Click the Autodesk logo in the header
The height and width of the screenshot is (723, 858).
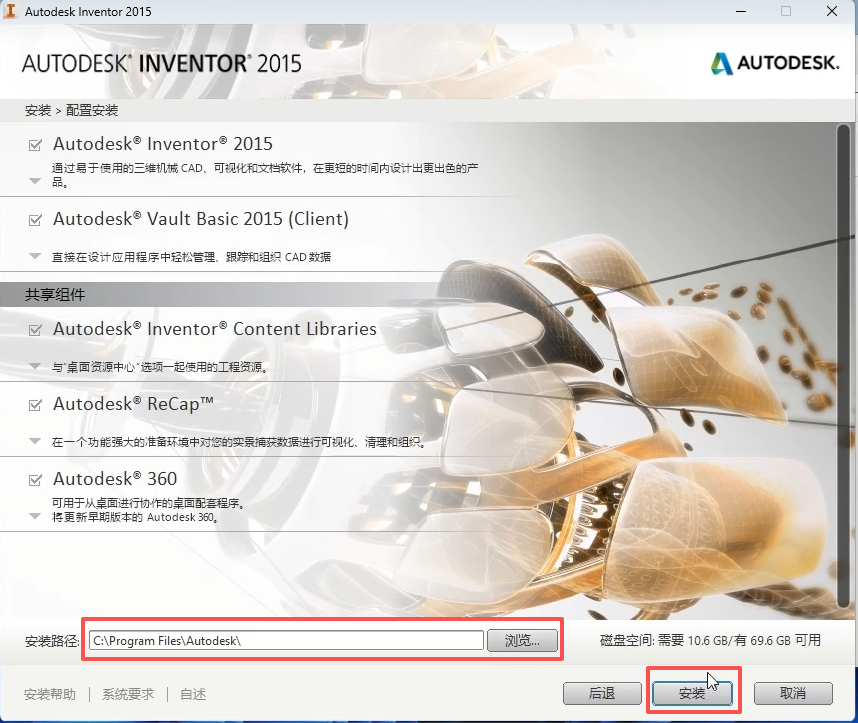tap(774, 63)
